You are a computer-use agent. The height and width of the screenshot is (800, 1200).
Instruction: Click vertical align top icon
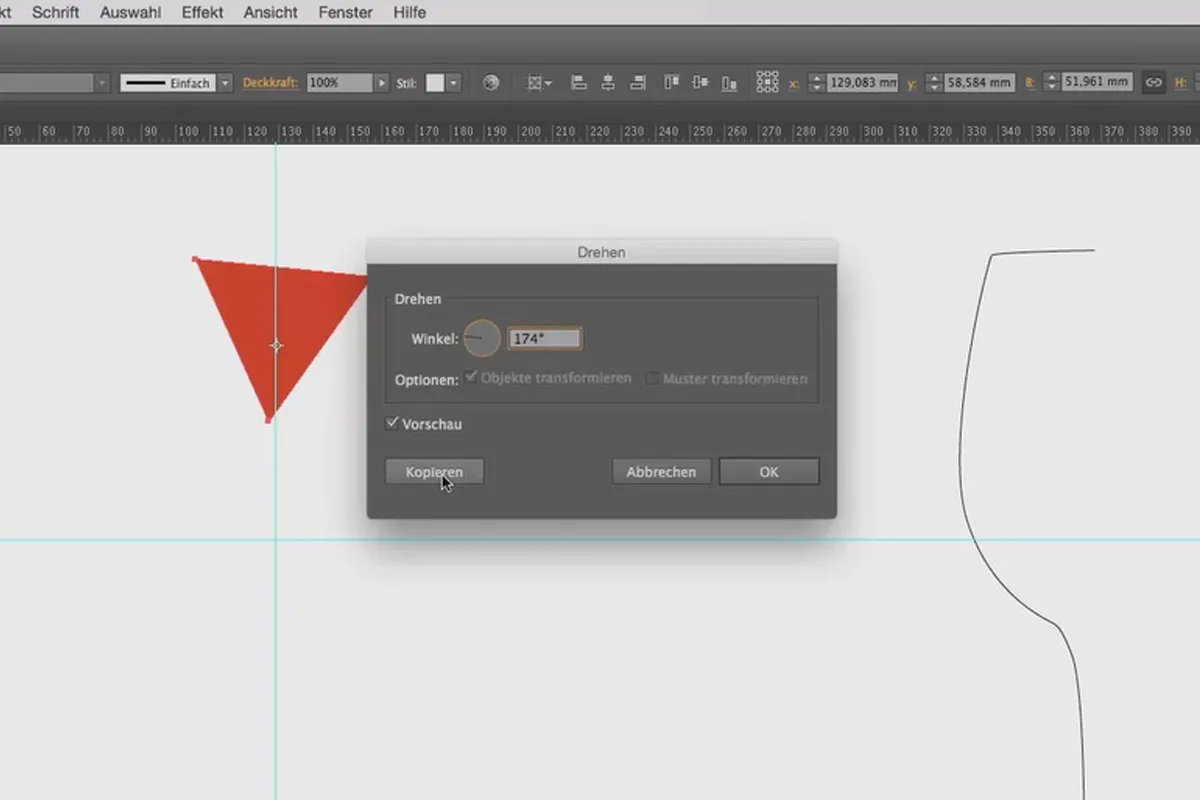coord(672,83)
